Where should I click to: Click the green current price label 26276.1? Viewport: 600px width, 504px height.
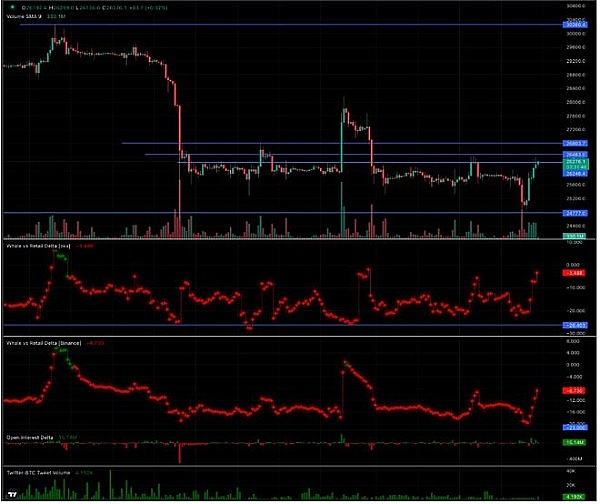576,164
